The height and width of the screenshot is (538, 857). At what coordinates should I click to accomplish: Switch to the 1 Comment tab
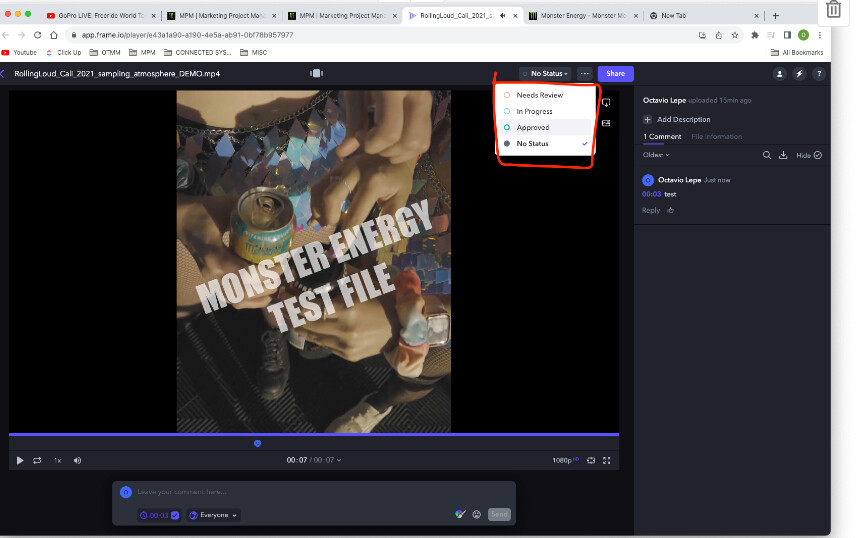click(662, 137)
